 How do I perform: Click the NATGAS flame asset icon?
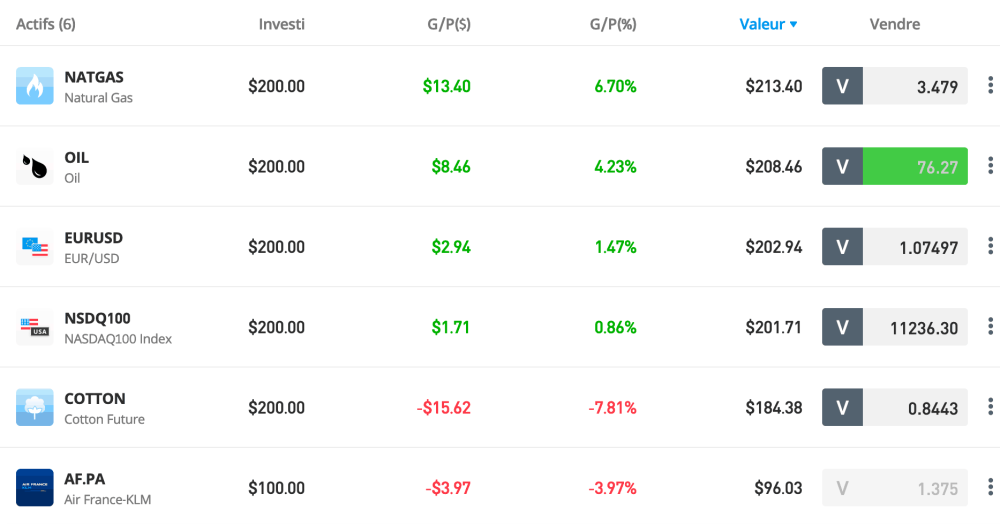(x=35, y=86)
